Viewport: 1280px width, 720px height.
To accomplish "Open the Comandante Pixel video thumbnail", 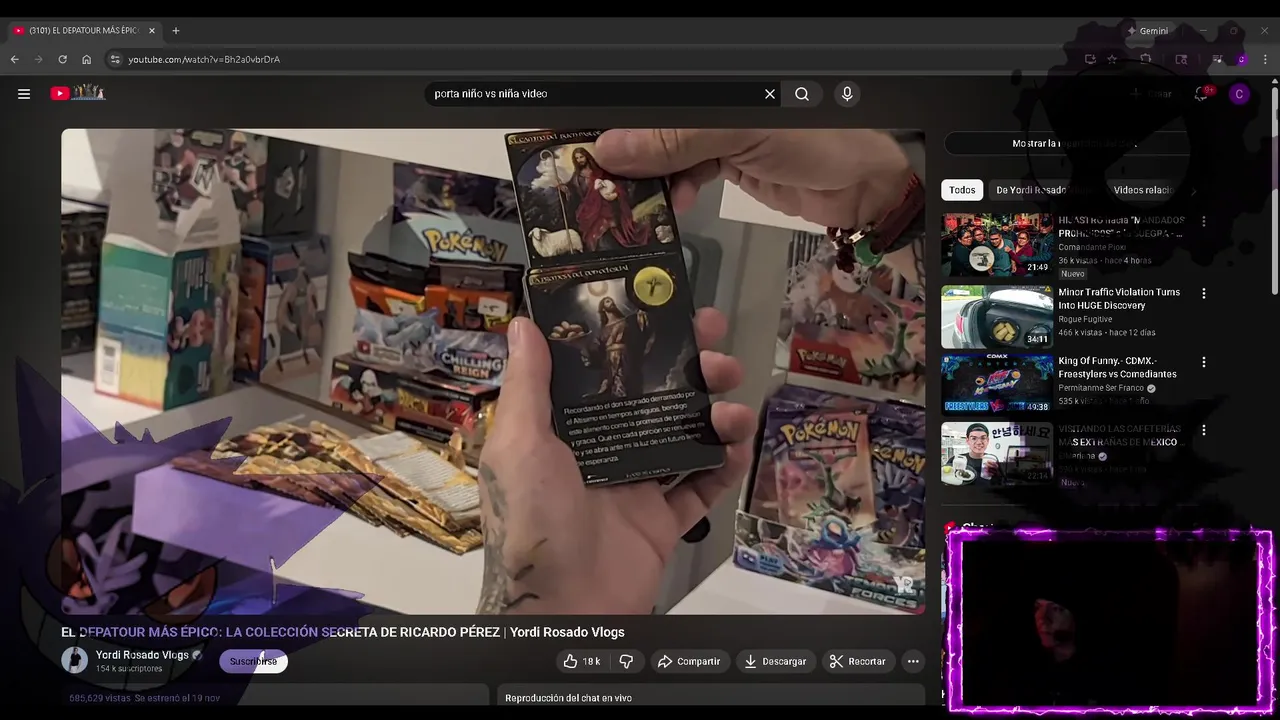I will 997,245.
